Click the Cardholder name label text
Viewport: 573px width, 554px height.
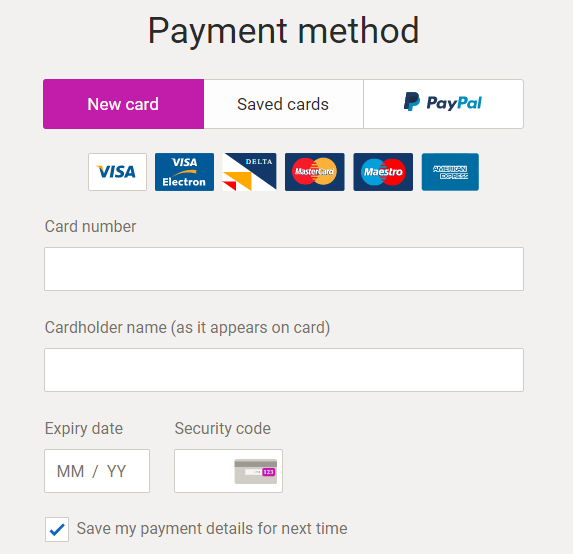(x=187, y=328)
